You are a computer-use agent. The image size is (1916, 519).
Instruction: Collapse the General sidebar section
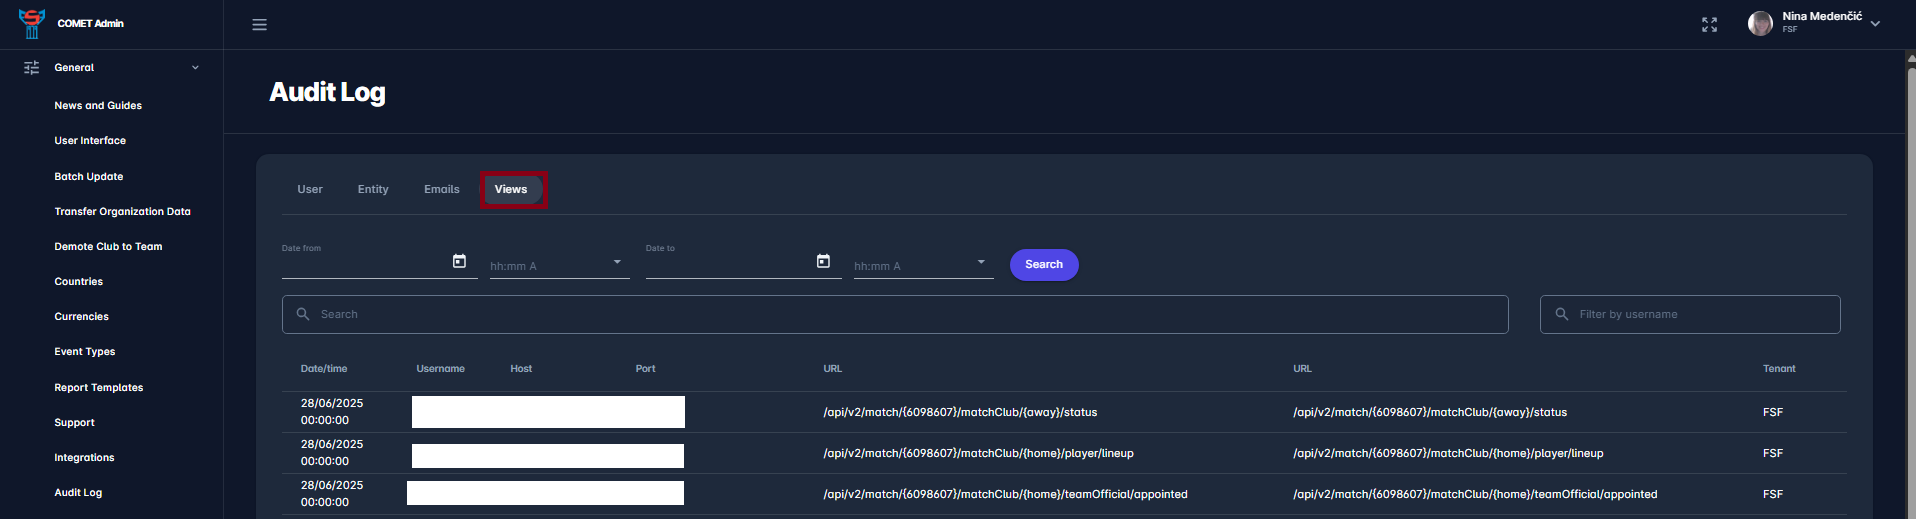pyautogui.click(x=195, y=68)
